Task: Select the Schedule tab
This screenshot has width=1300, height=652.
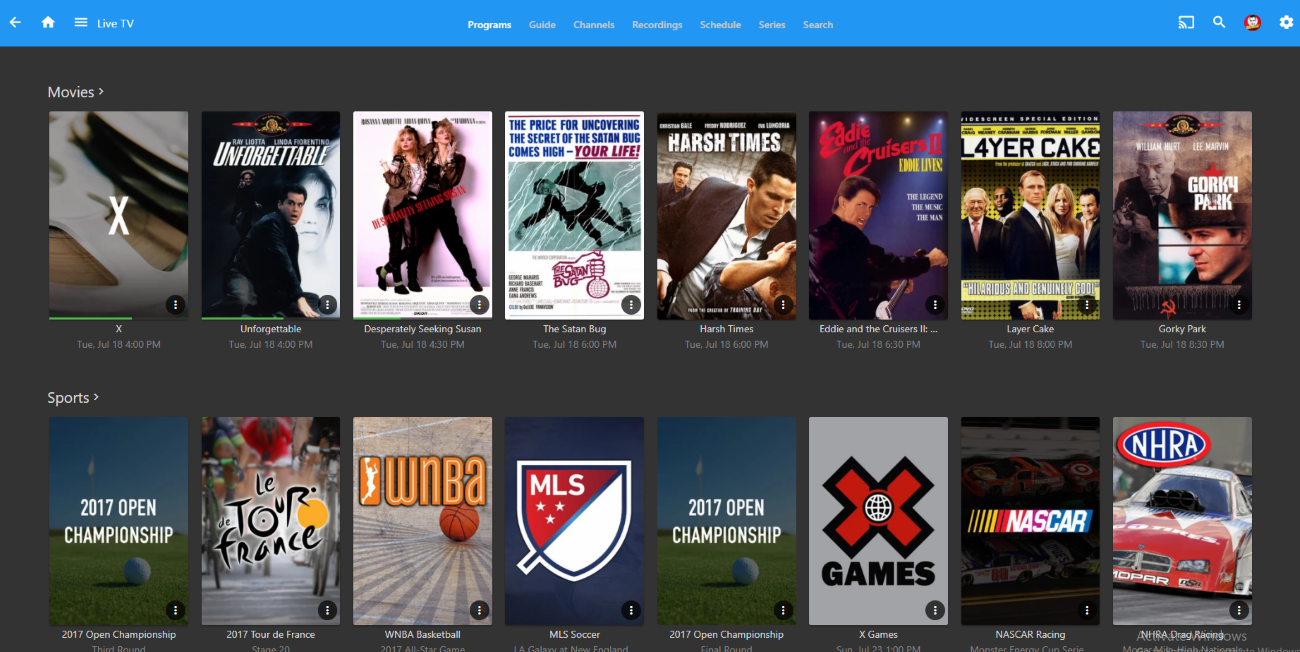Action: click(720, 25)
